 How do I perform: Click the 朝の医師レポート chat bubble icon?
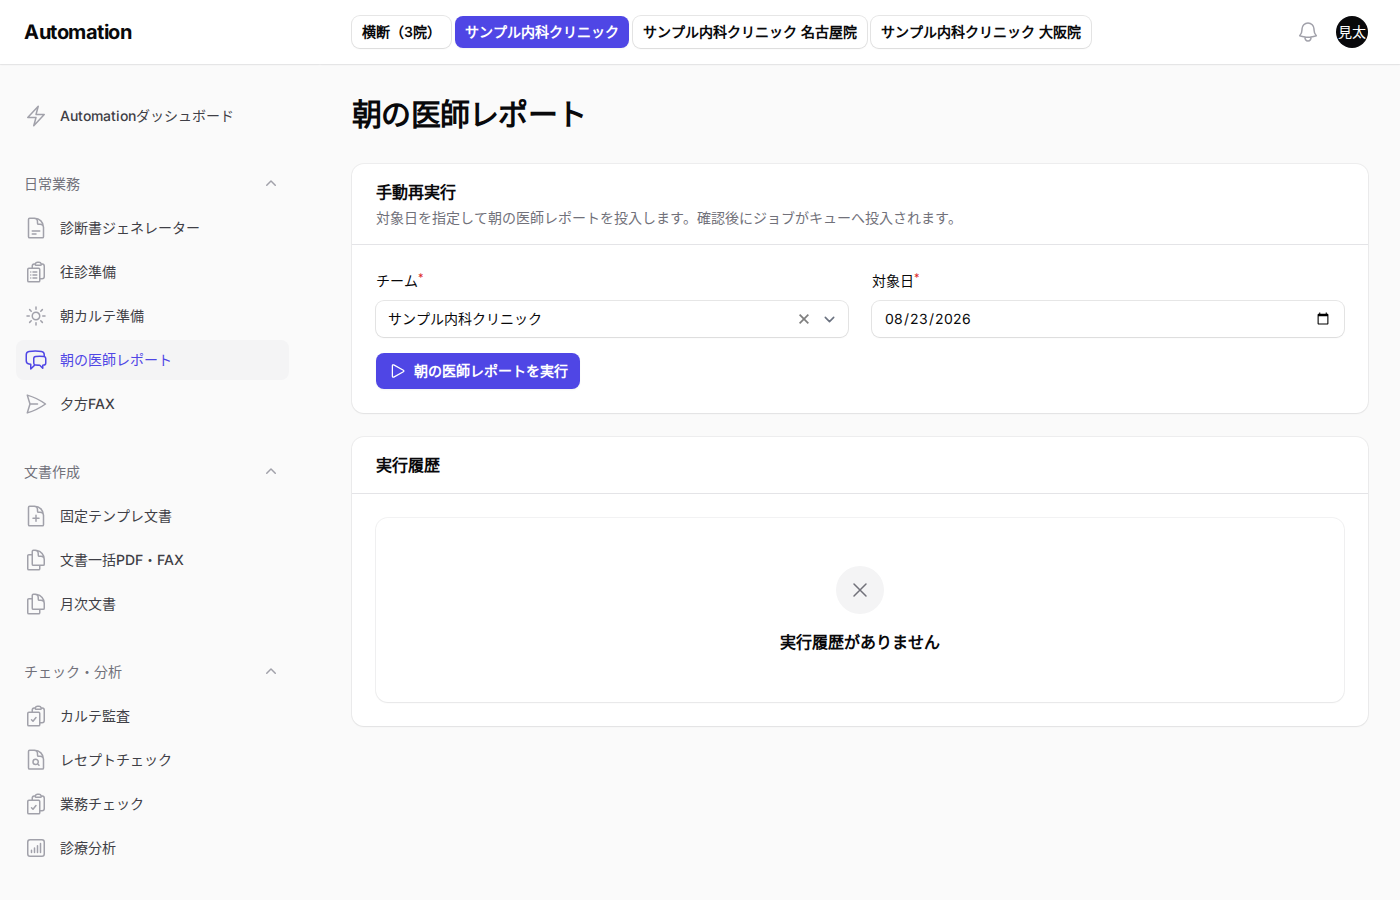36,360
